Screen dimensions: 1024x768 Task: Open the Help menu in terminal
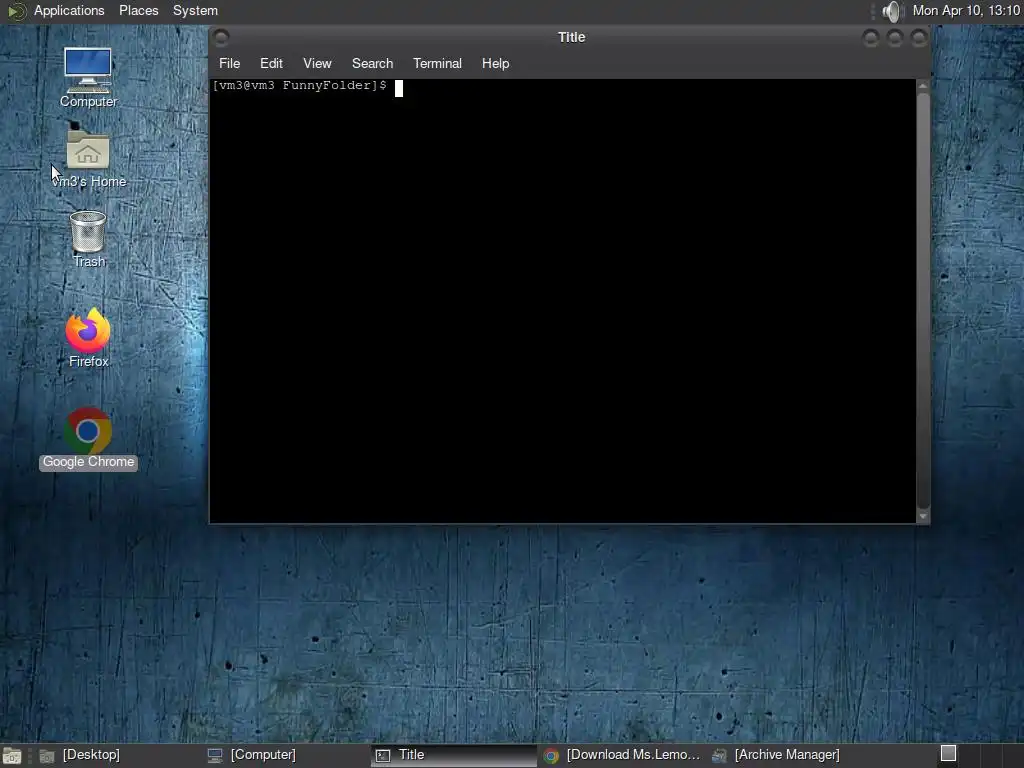click(495, 63)
